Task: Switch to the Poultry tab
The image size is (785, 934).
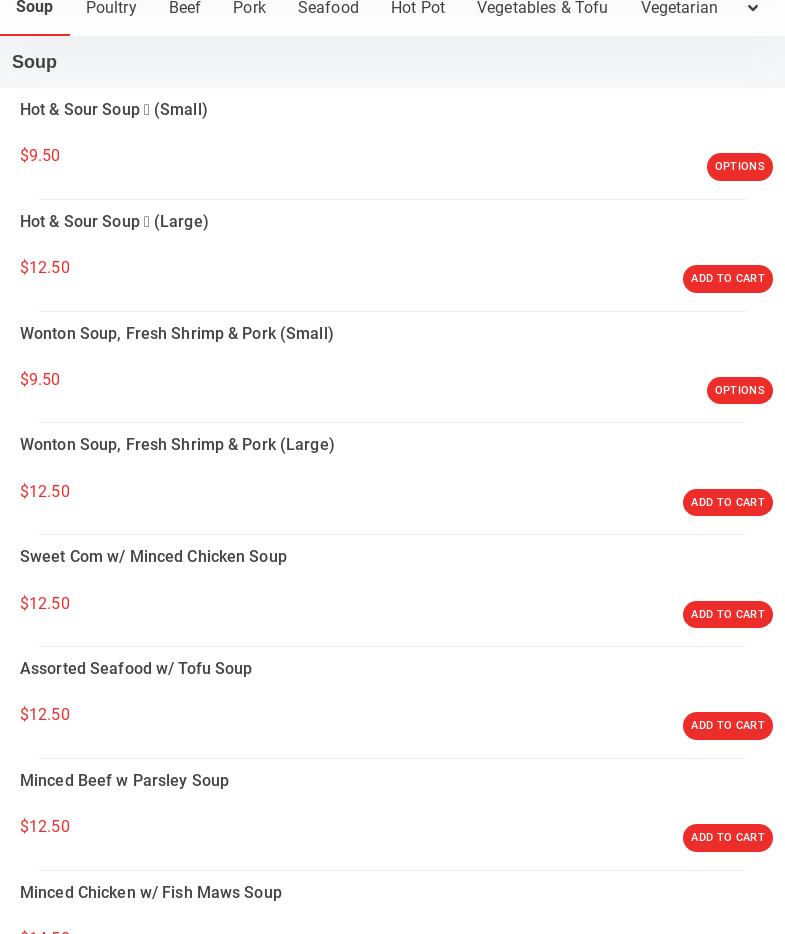Action: (x=111, y=9)
